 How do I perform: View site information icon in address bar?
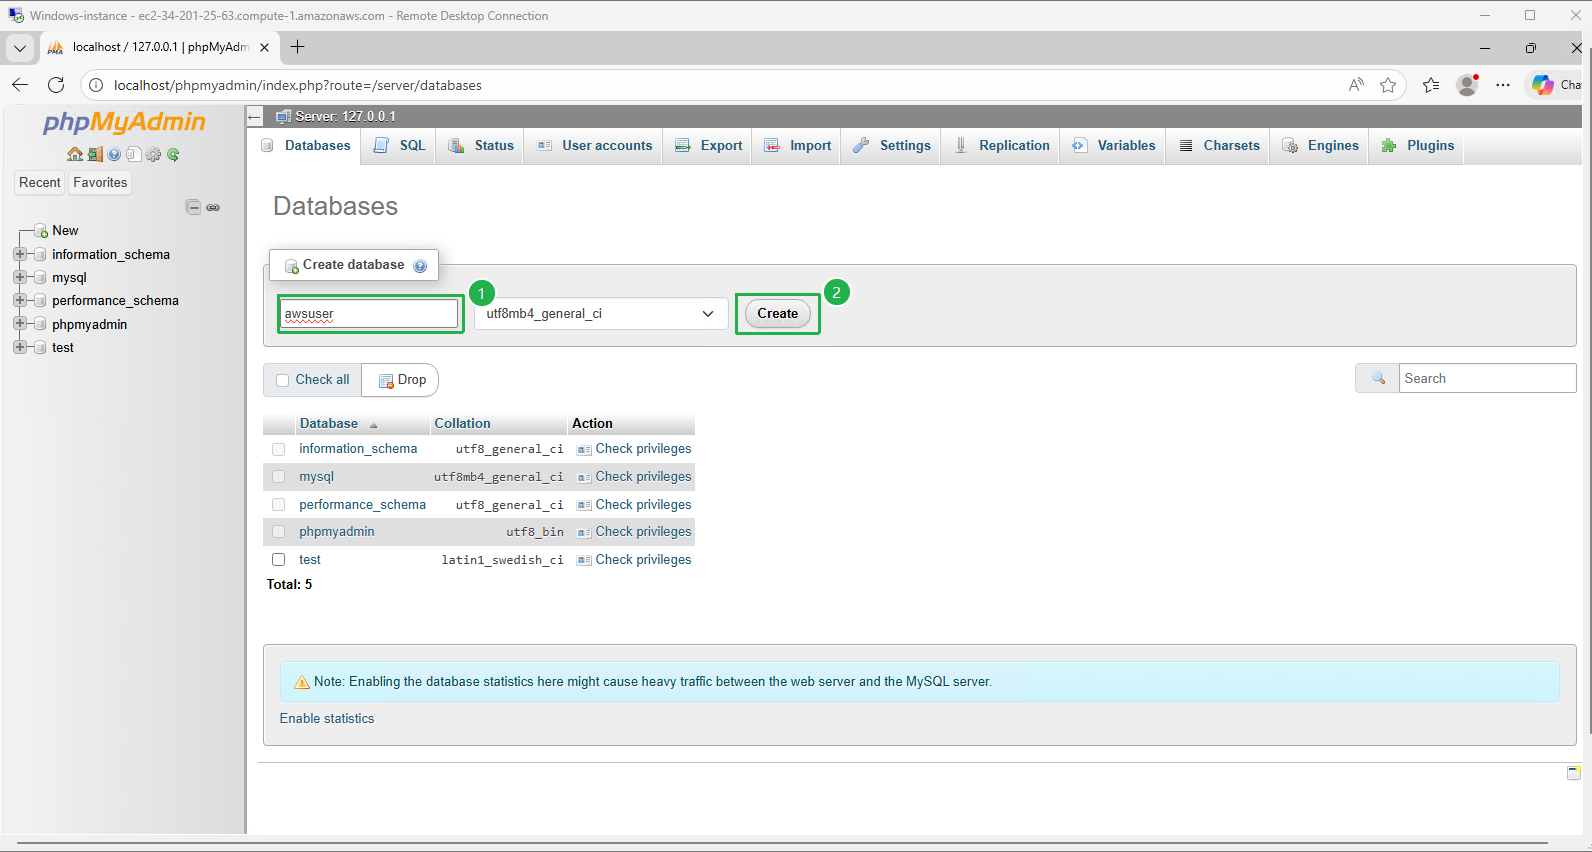point(96,85)
